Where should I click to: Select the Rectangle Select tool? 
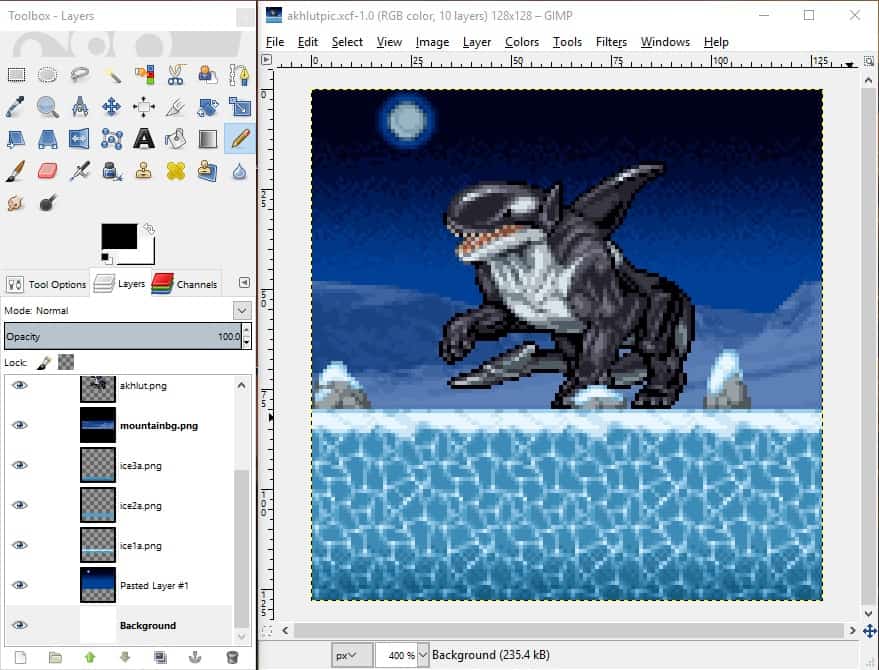tap(16, 75)
